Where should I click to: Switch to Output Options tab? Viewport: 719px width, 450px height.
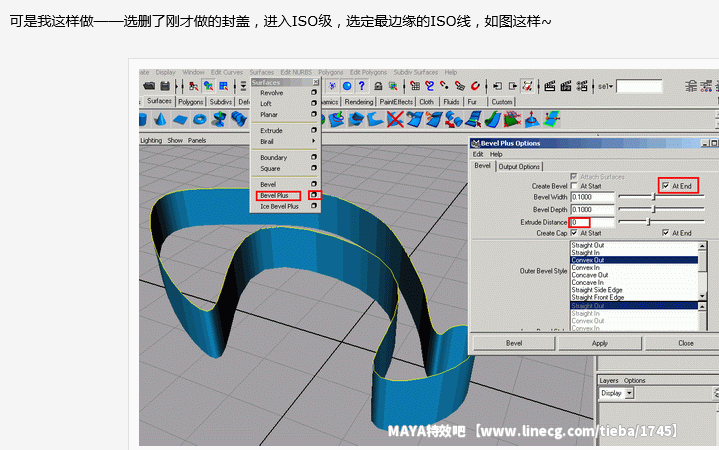(x=519, y=167)
